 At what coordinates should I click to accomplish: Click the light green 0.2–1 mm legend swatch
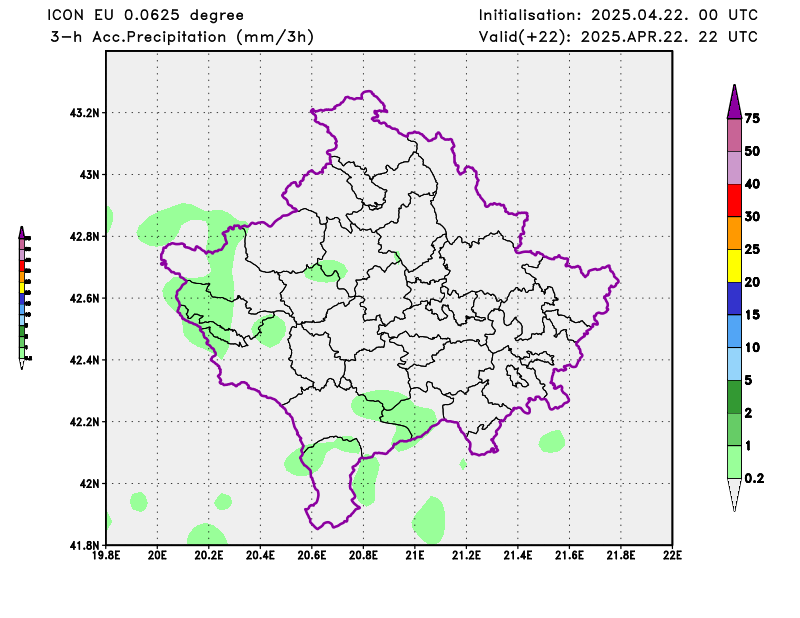734,462
